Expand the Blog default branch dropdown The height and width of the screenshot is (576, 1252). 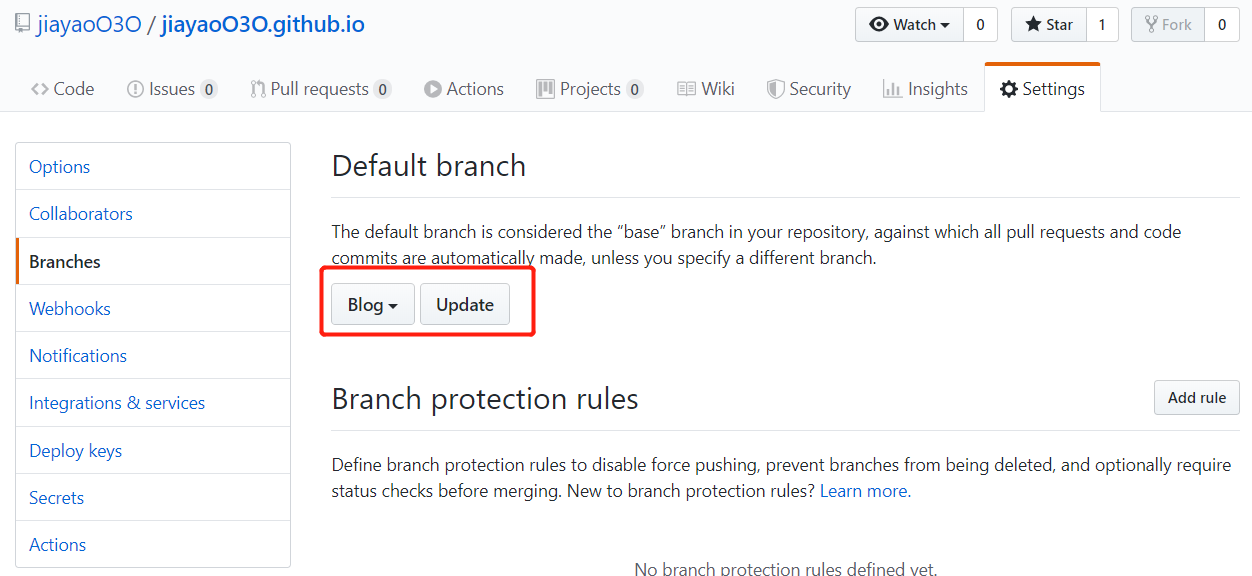[373, 305]
